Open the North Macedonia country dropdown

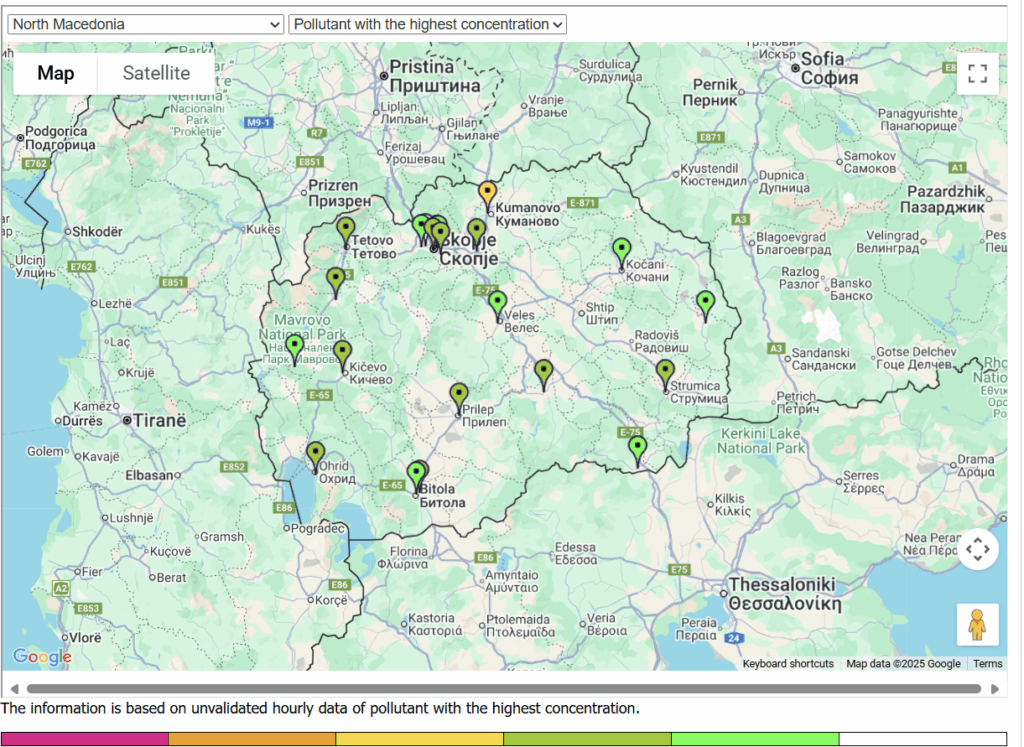coord(146,24)
